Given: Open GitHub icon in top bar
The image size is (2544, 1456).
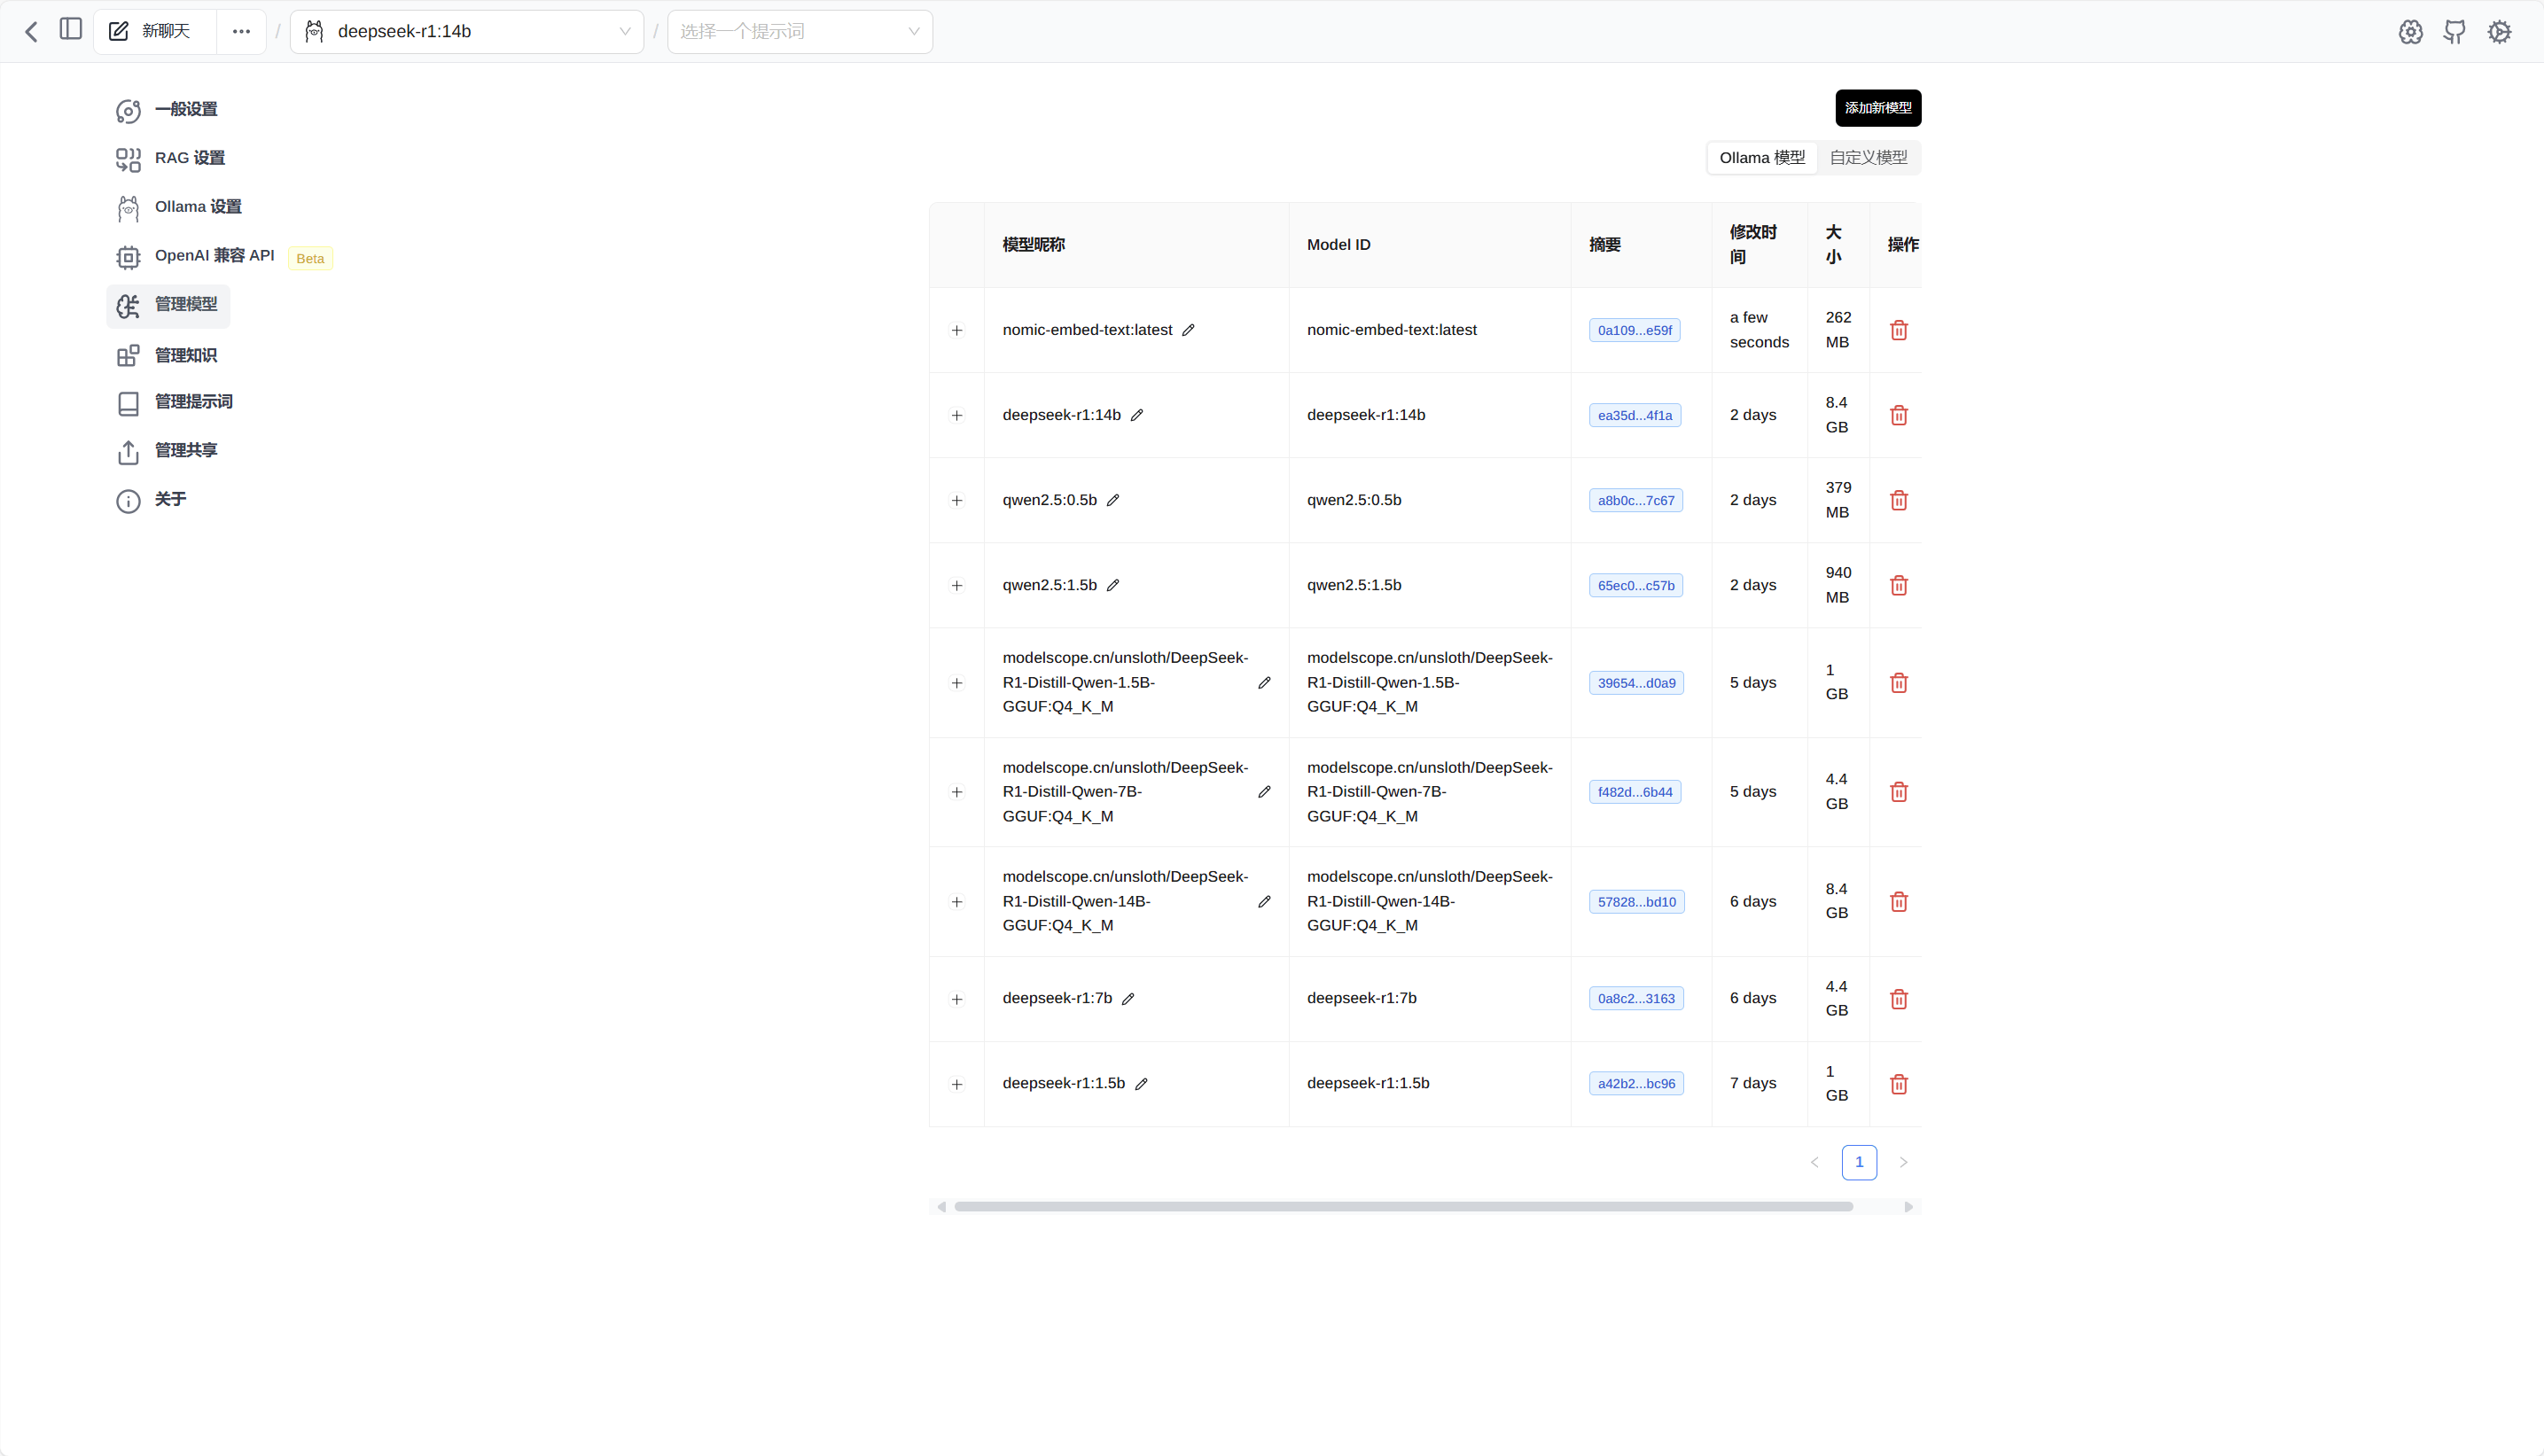Looking at the screenshot, I should [x=2454, y=32].
